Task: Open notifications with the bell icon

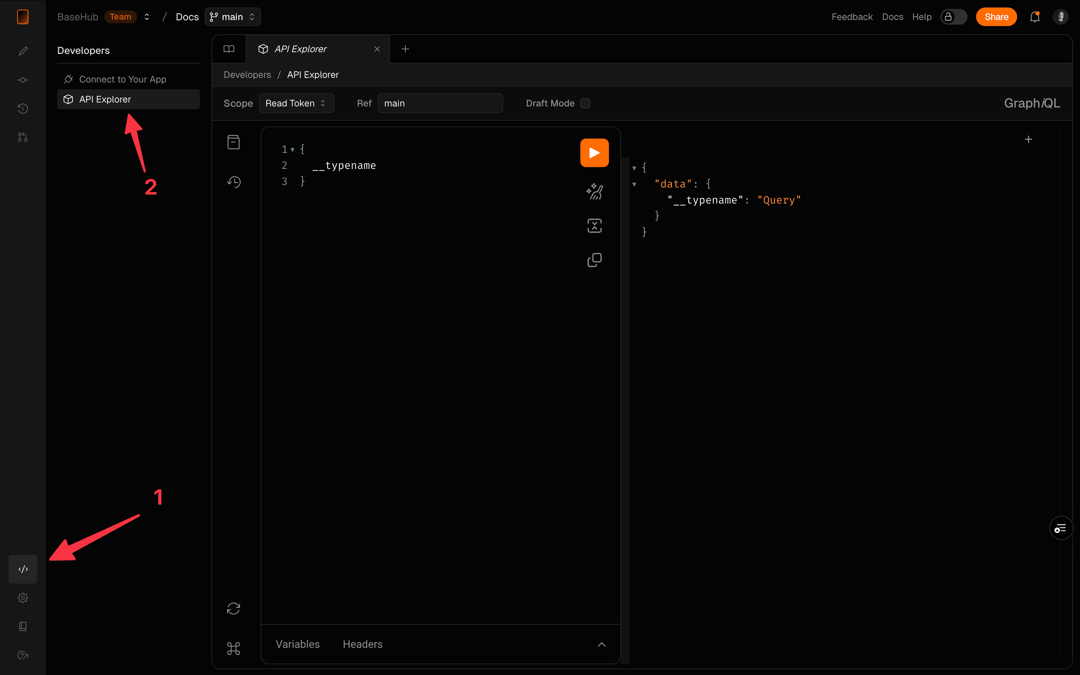Action: [x=1034, y=16]
